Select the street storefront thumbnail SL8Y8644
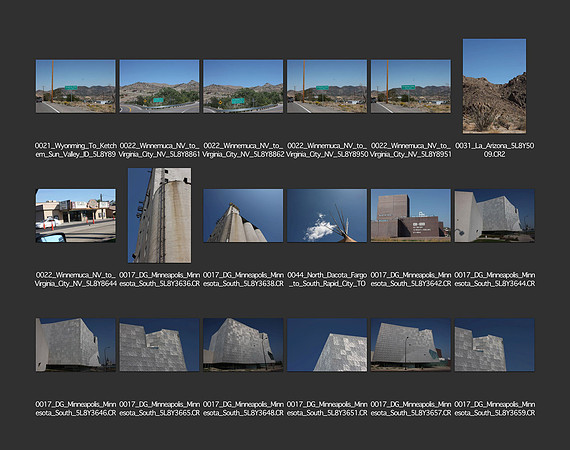 click(x=76, y=216)
